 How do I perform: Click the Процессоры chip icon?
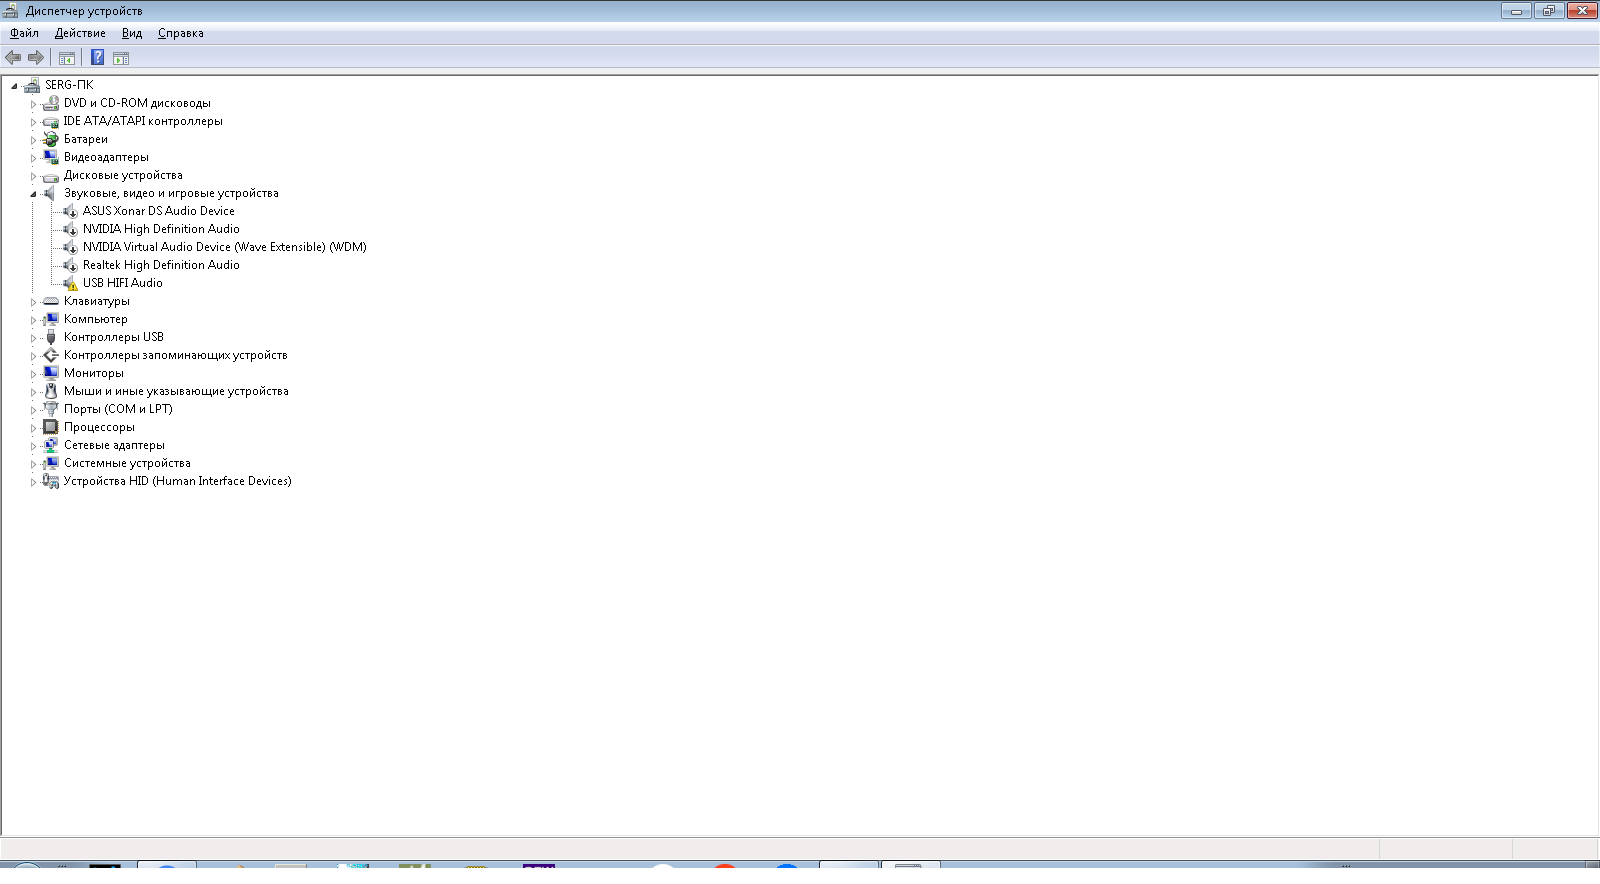coord(51,427)
